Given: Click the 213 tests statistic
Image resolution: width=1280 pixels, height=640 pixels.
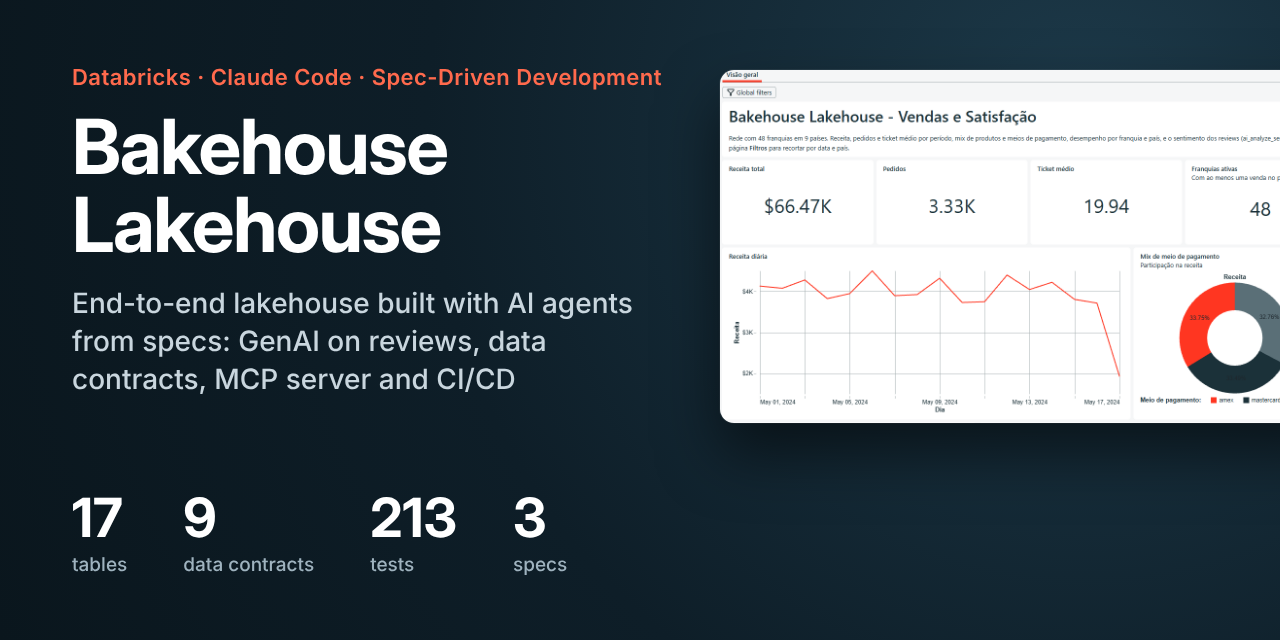Looking at the screenshot, I should coord(413,535).
